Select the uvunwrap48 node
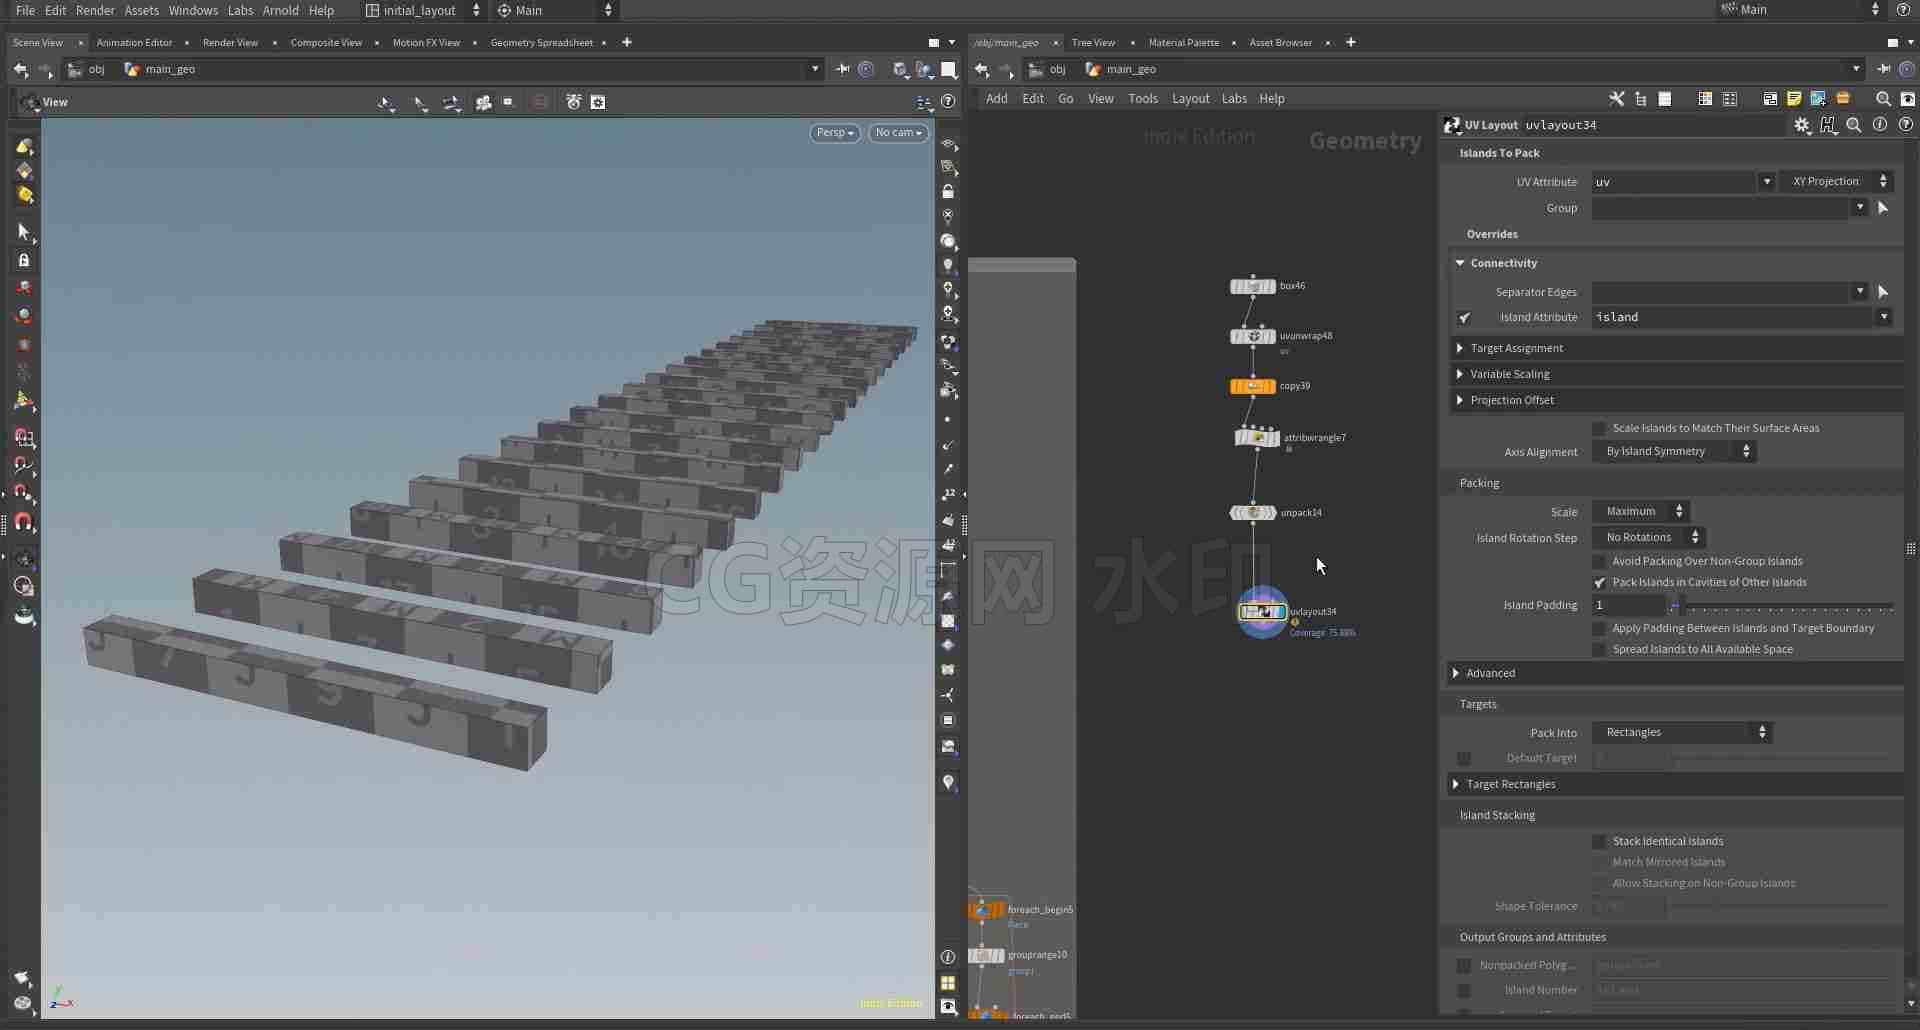 click(x=1252, y=336)
